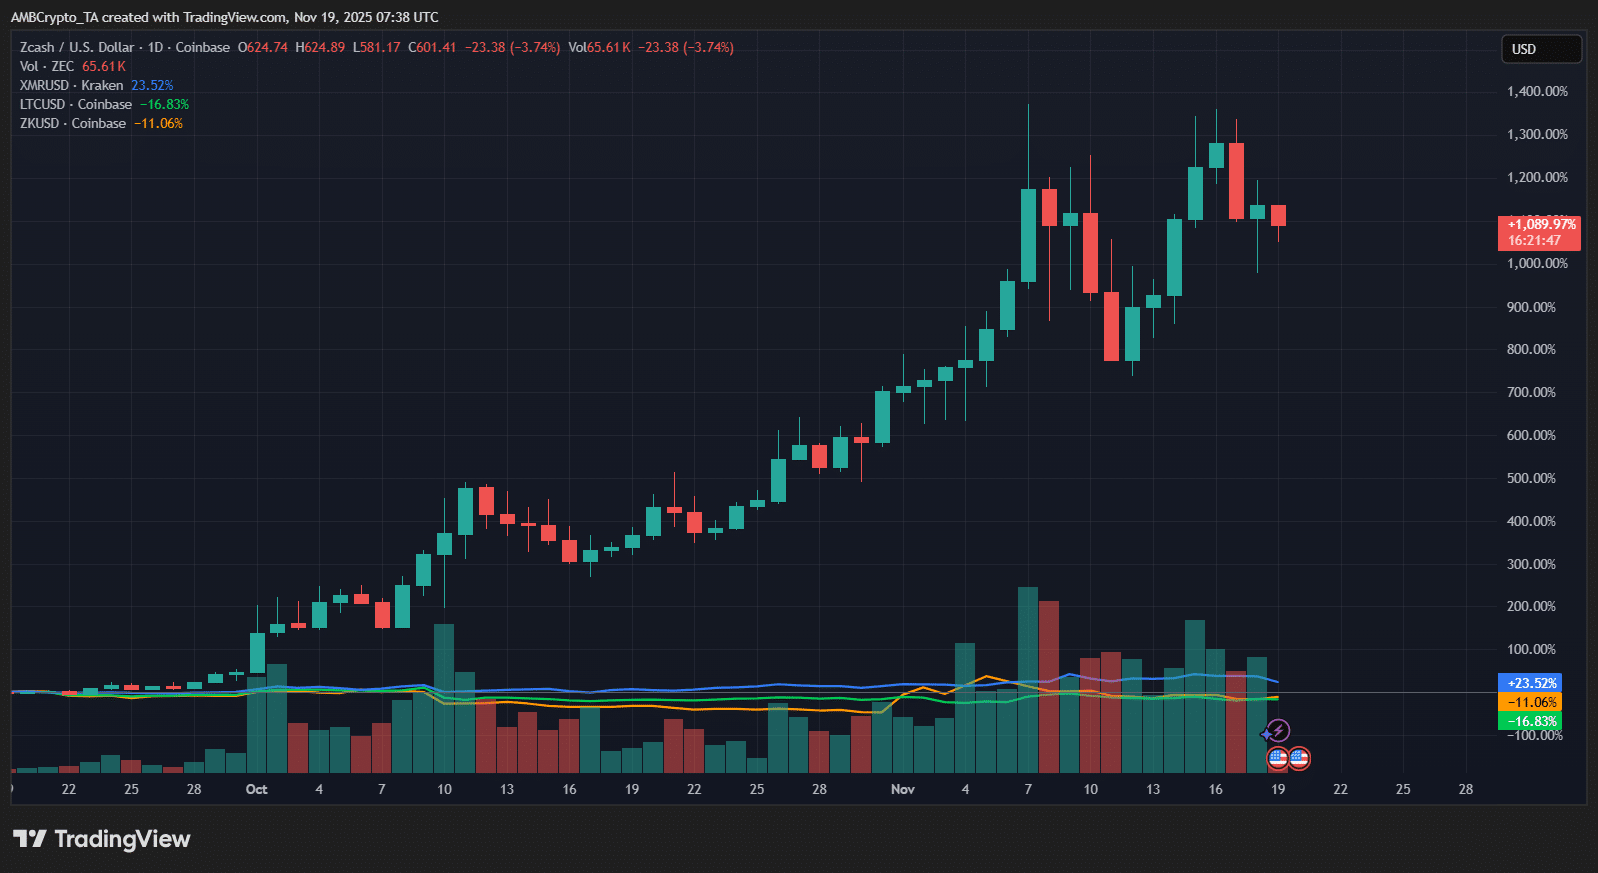The width and height of the screenshot is (1598, 873).
Task: Click the AMBCrypto_TA created with TradingView.com header
Action: click(x=224, y=17)
